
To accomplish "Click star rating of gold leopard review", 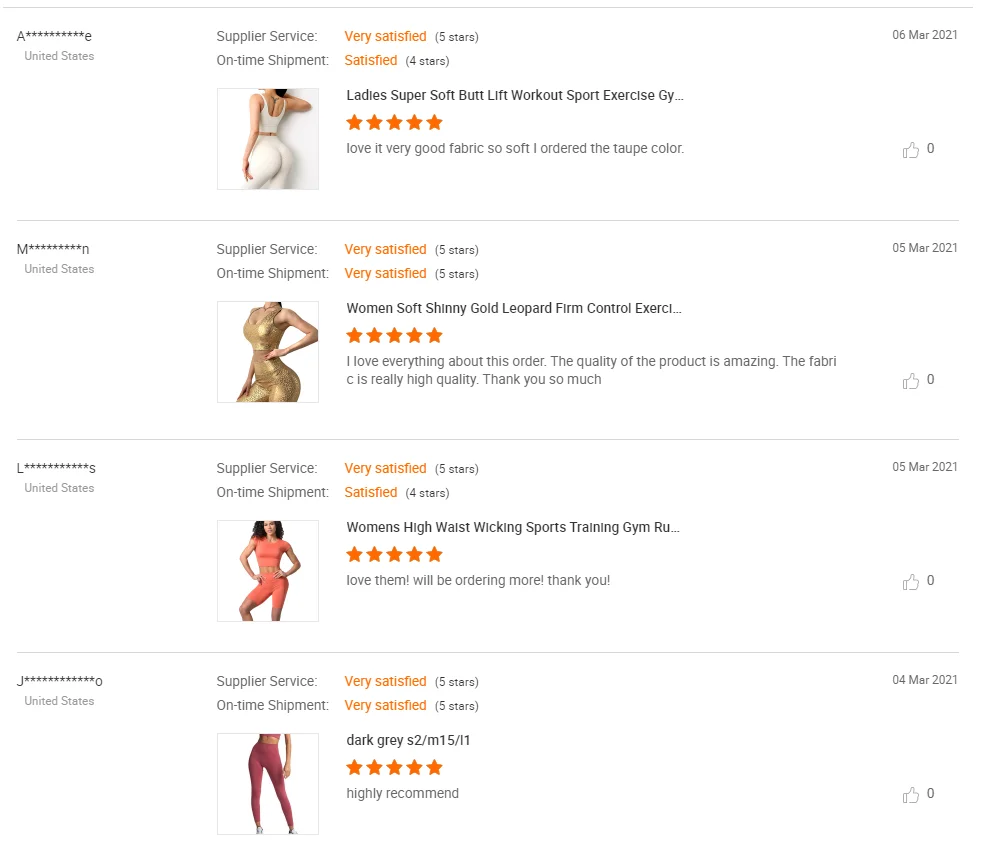I will pyautogui.click(x=394, y=336).
